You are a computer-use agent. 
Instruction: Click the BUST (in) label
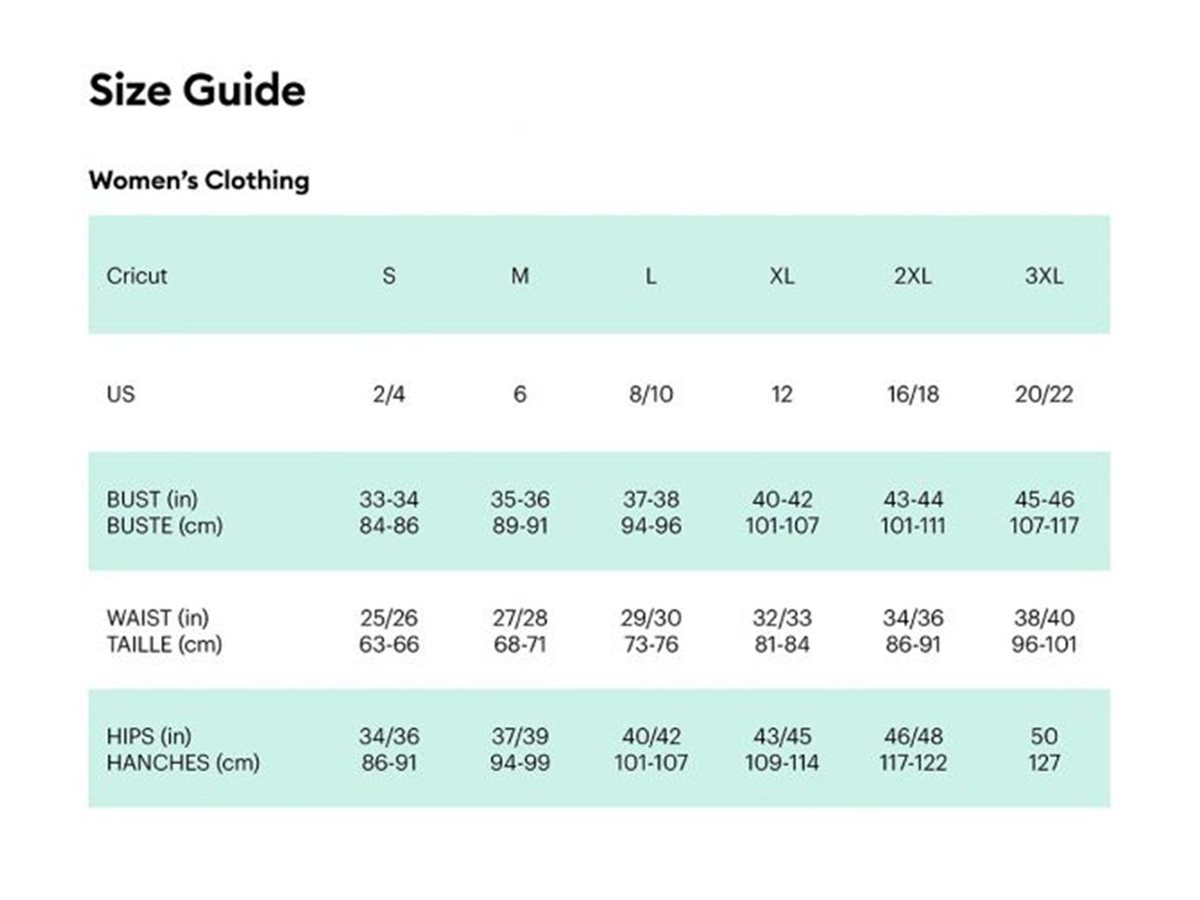149,499
